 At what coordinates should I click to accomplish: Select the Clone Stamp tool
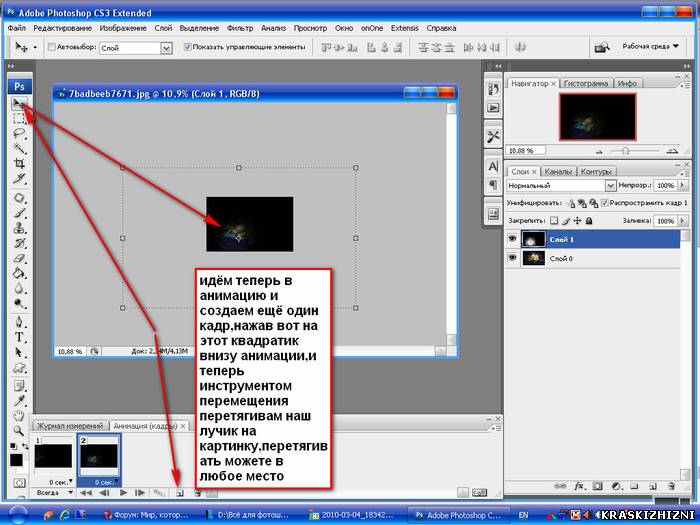(19, 228)
